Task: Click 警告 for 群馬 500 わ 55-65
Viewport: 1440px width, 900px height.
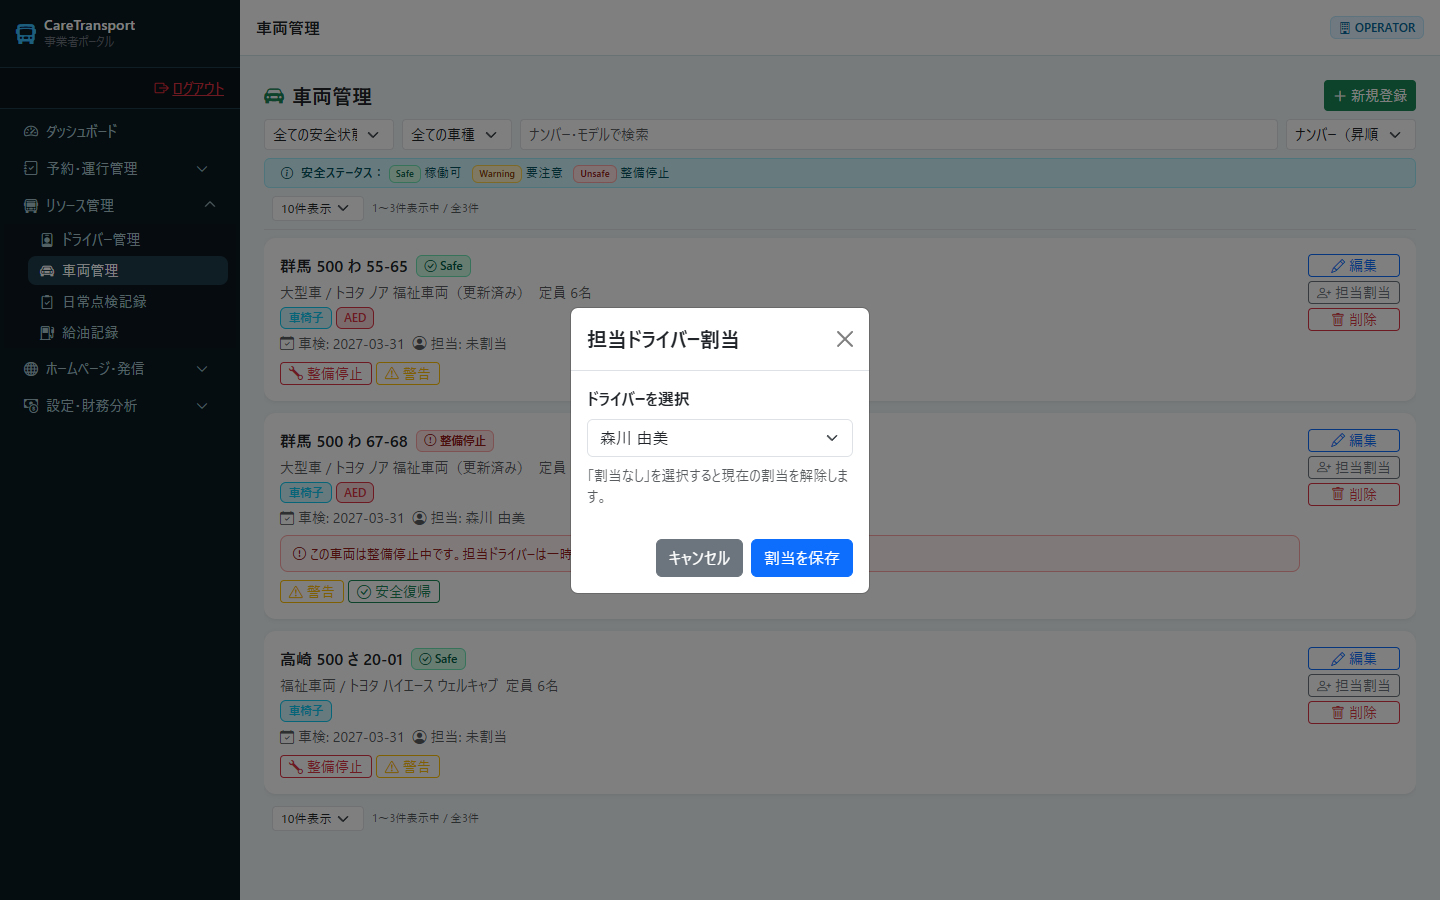Action: click(x=408, y=373)
